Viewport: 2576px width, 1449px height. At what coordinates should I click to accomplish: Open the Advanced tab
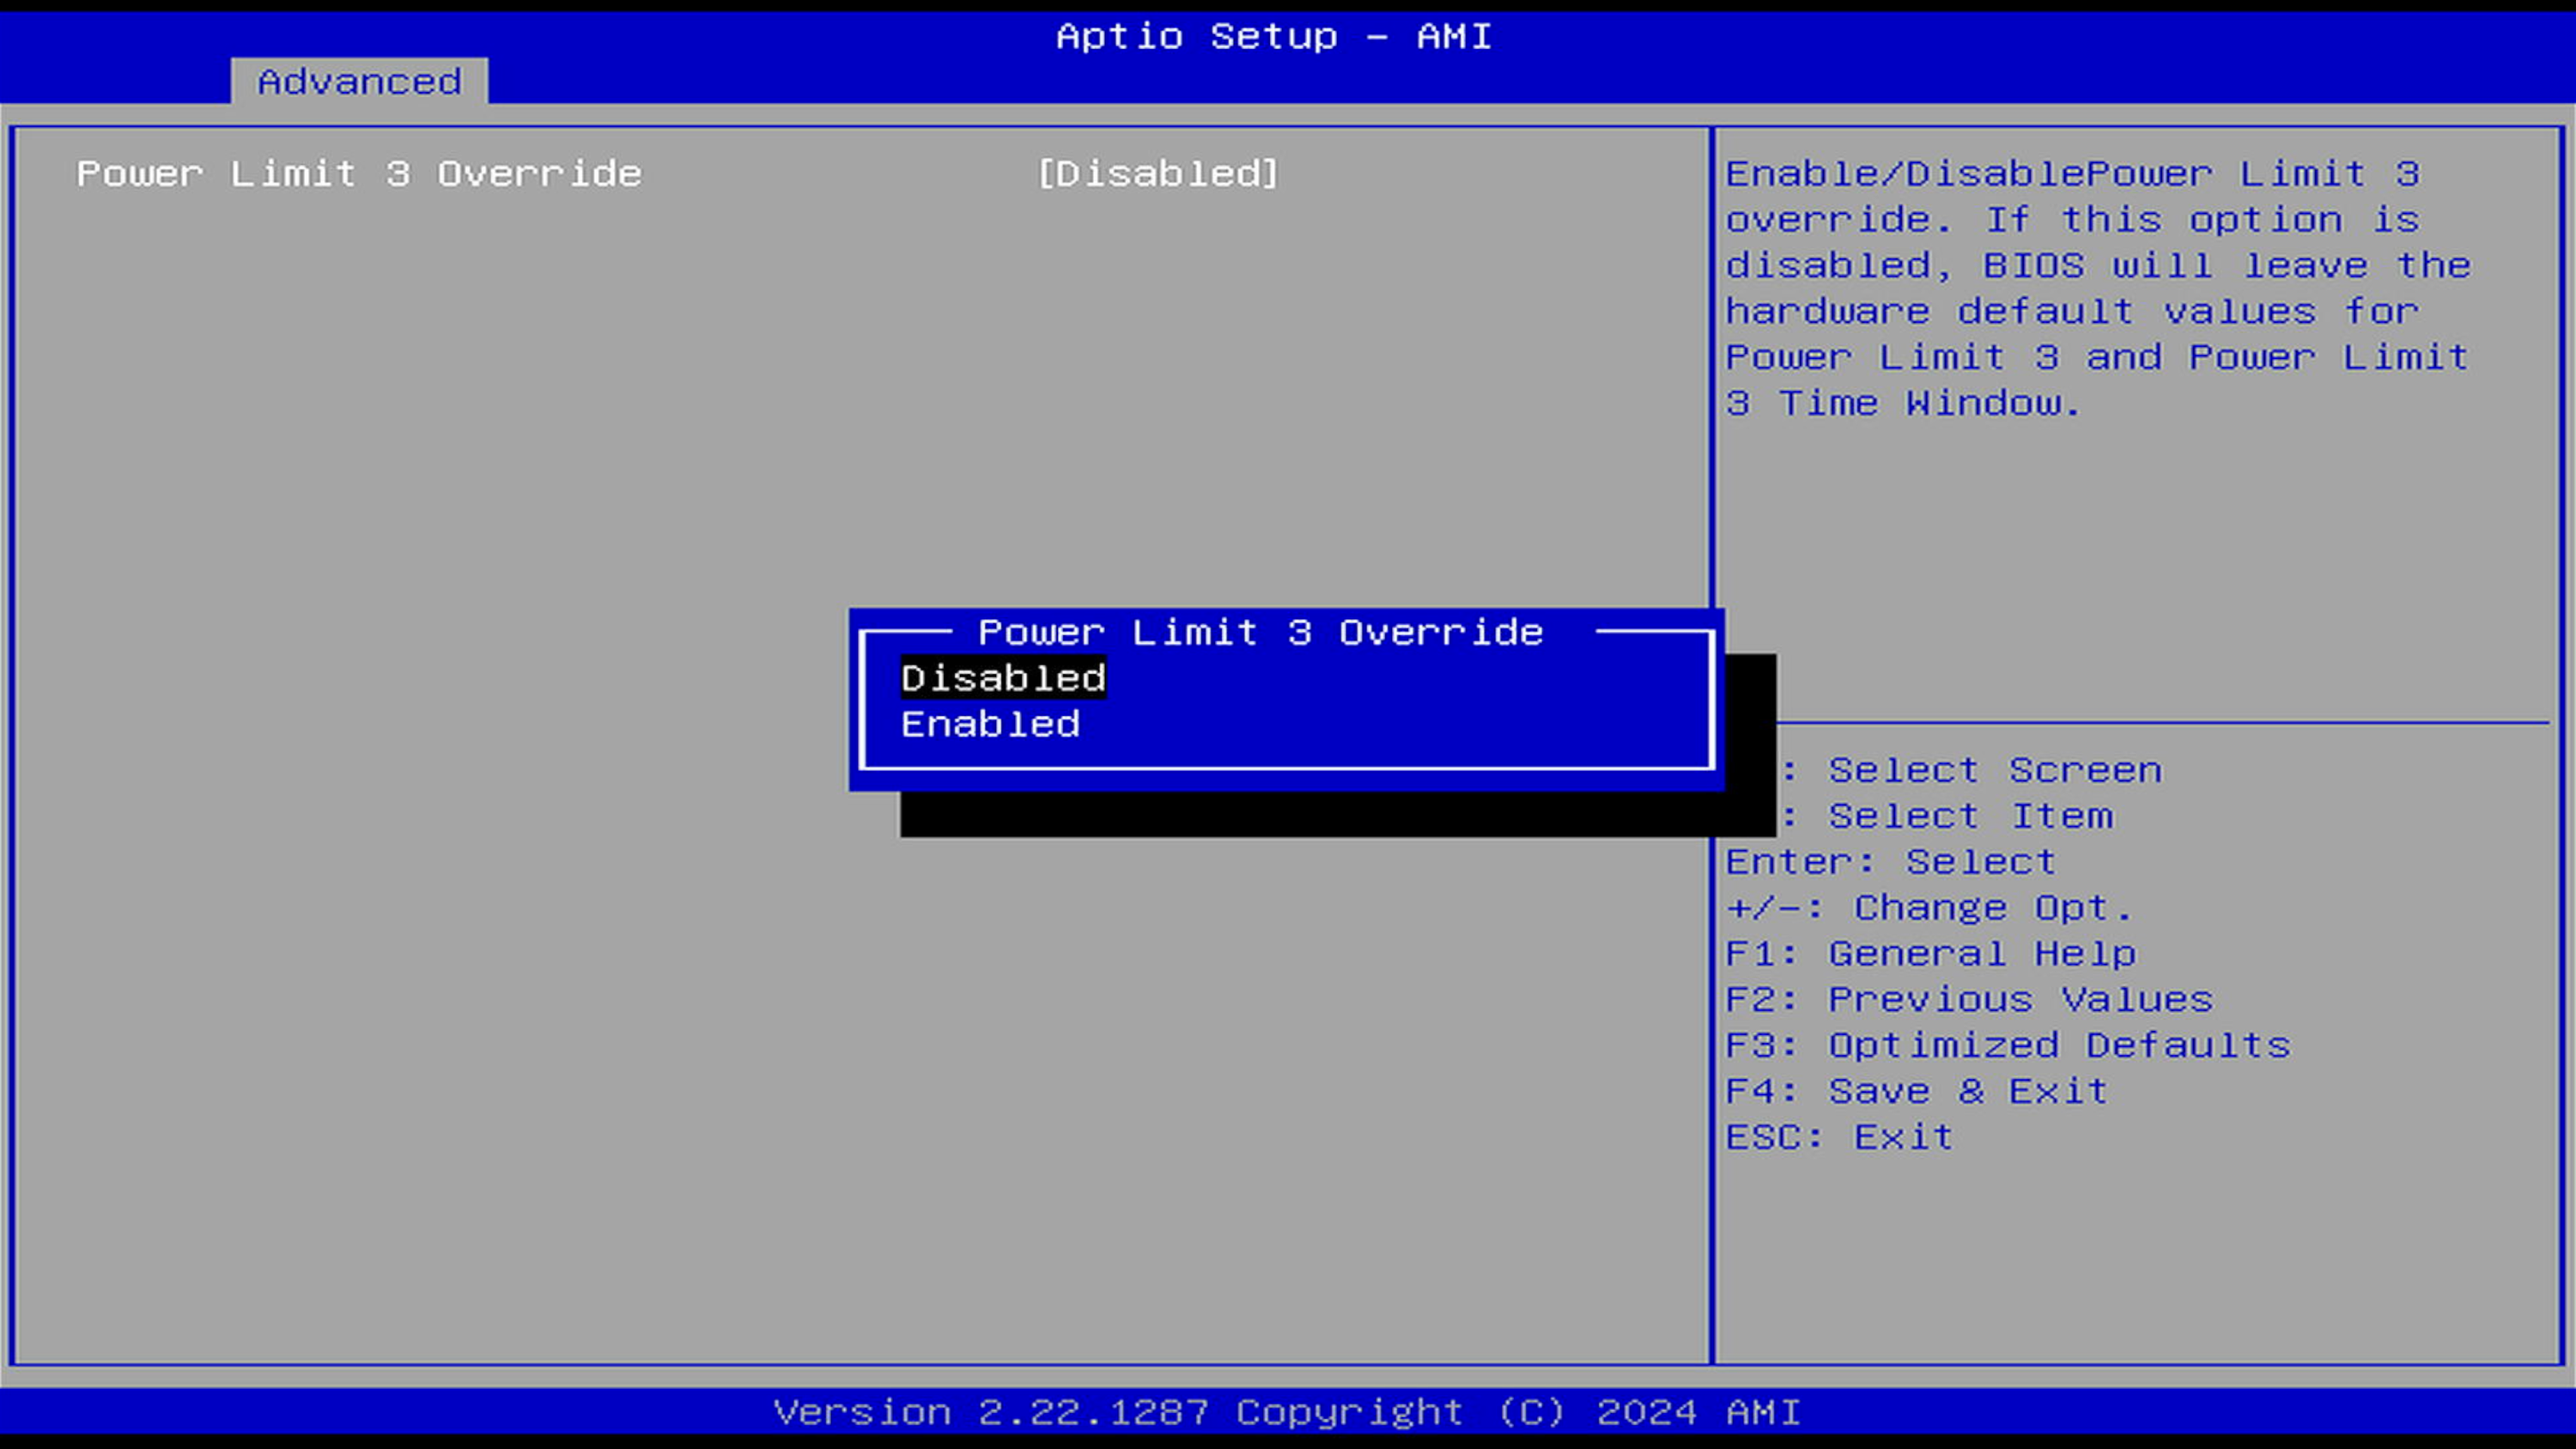[359, 81]
